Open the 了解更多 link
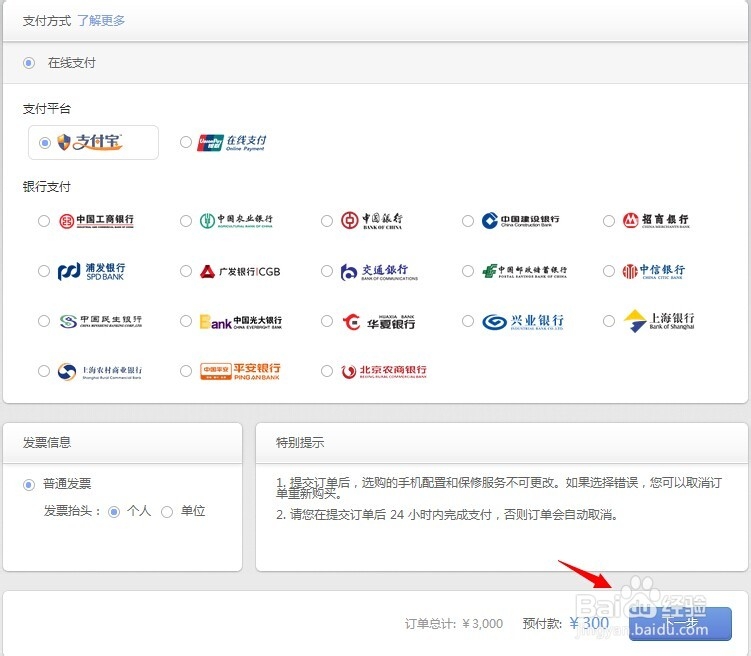This screenshot has width=751, height=656. (x=101, y=21)
